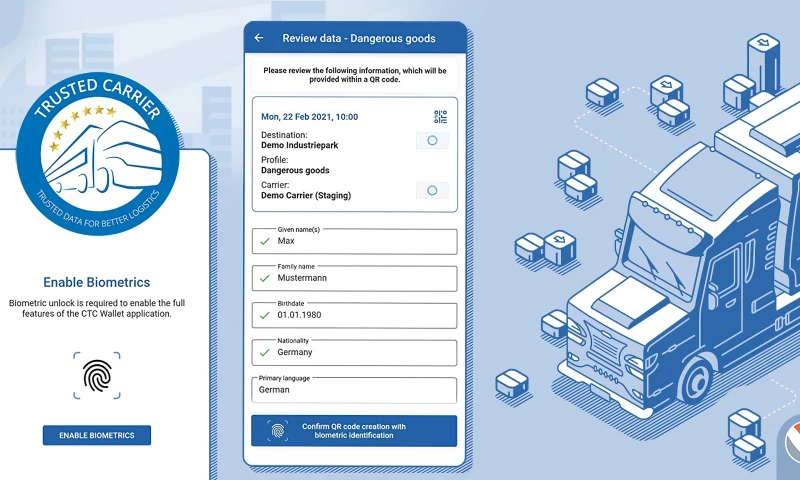Click the green checkmark beside Mustermann
Image resolution: width=800 pixels, height=480 pixels.
264,279
